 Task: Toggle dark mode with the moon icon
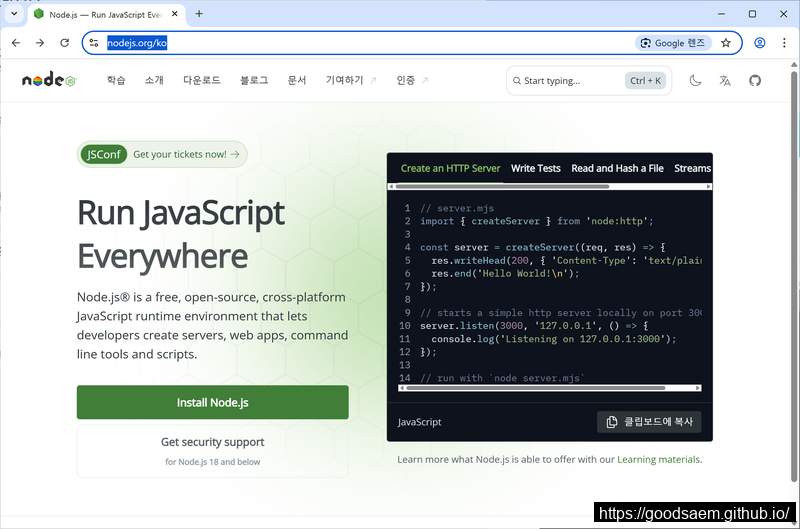point(695,80)
